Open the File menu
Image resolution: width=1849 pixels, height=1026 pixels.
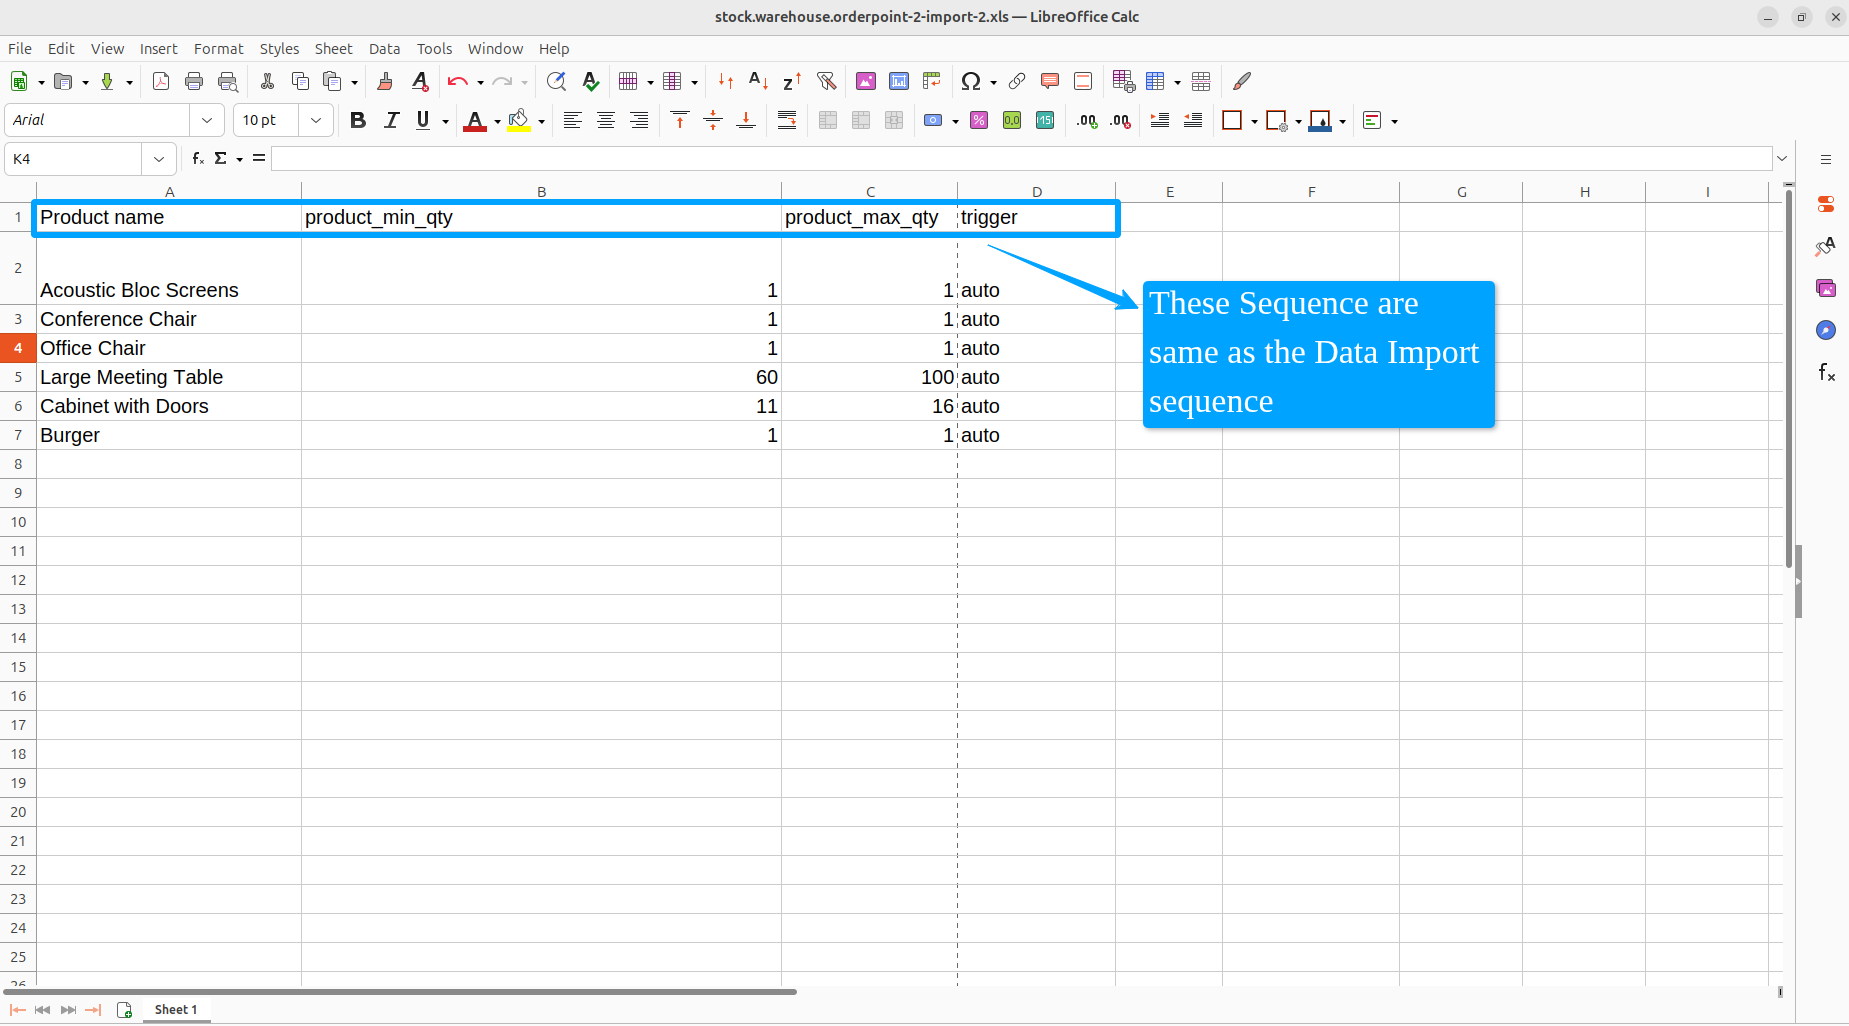(x=20, y=49)
